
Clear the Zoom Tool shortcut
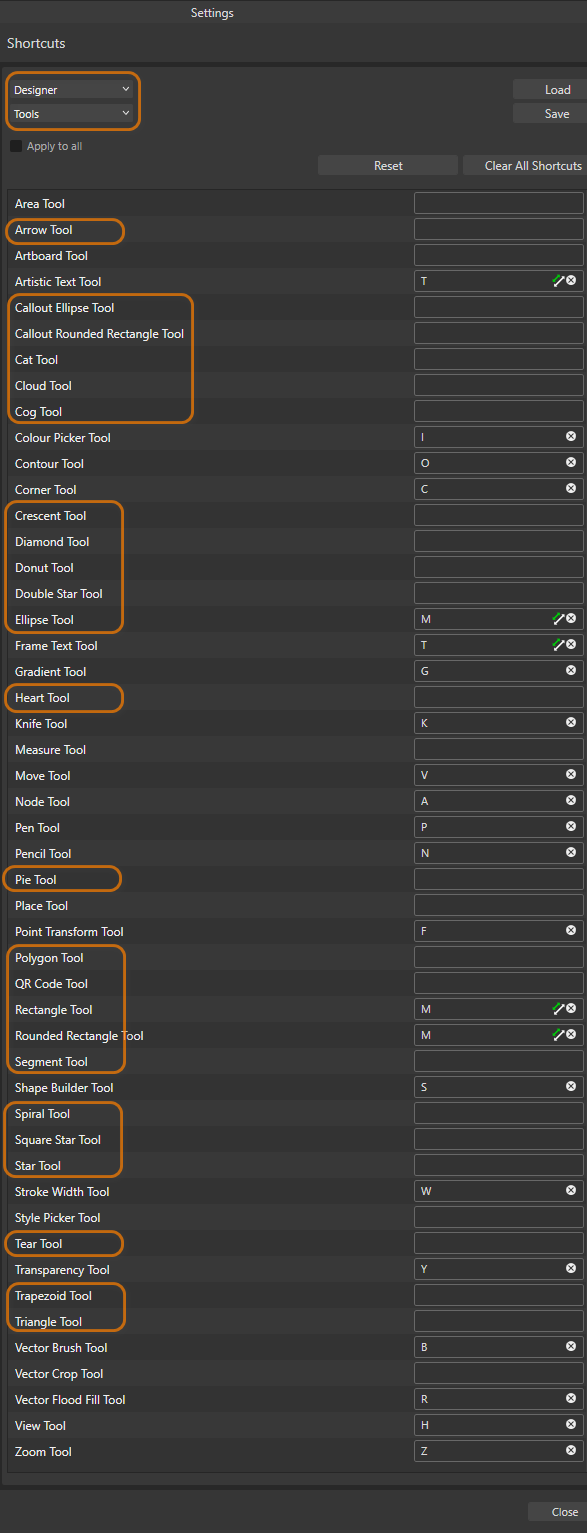pyautogui.click(x=571, y=1451)
